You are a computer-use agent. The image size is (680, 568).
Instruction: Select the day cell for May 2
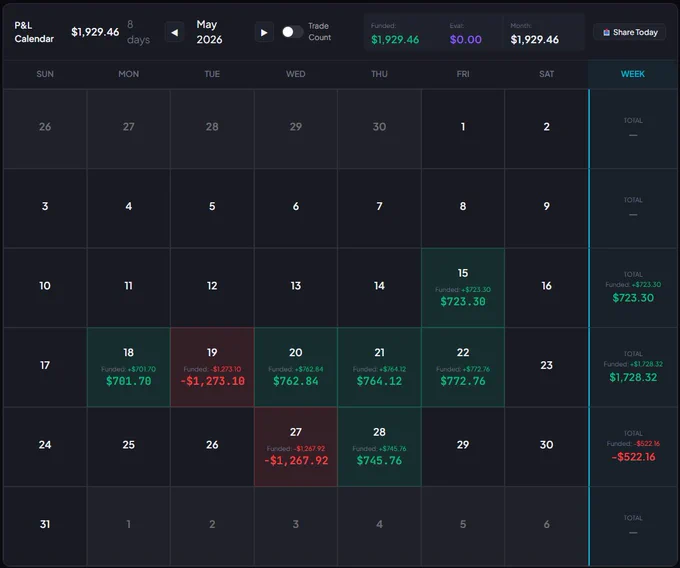(x=546, y=129)
